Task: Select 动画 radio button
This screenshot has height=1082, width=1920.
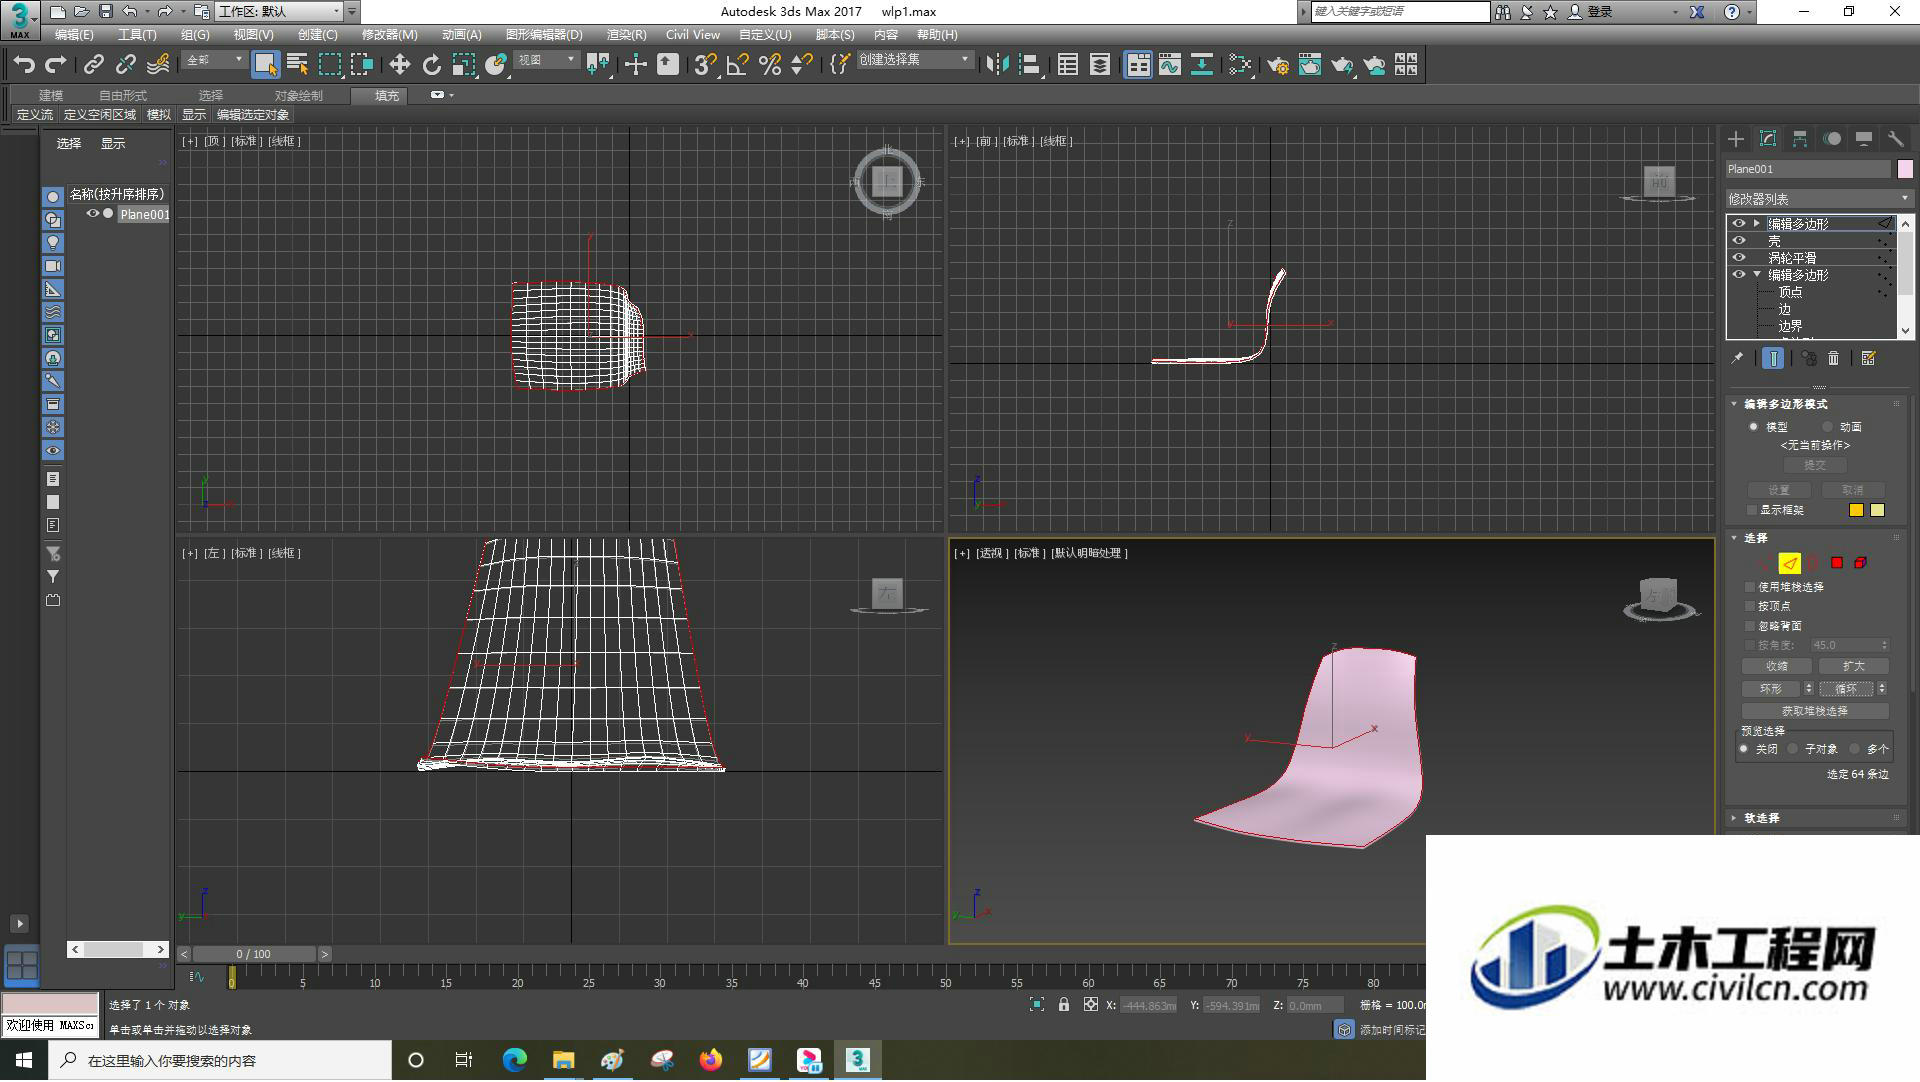Action: point(1828,427)
